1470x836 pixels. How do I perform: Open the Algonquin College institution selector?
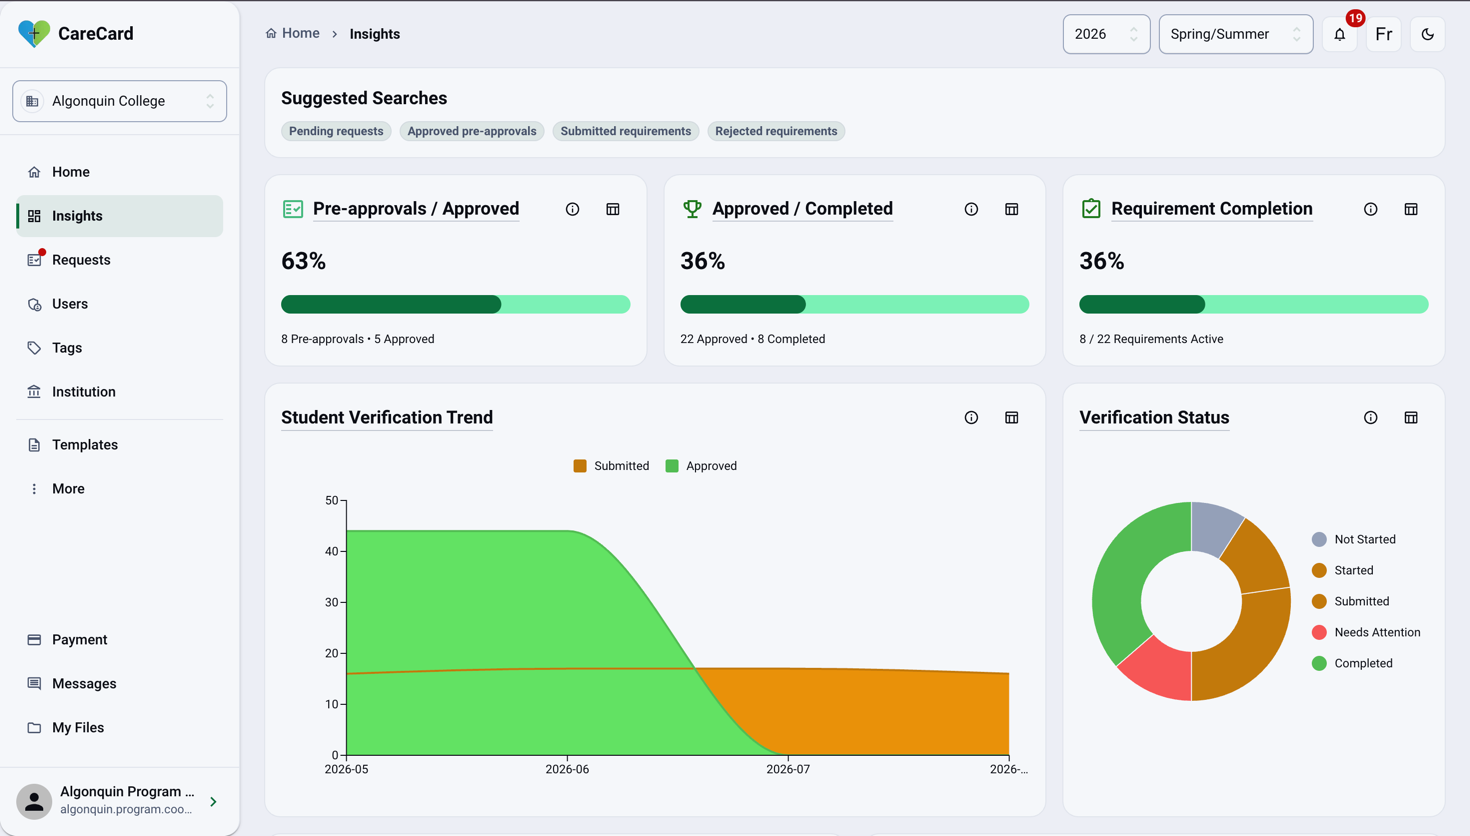click(120, 101)
